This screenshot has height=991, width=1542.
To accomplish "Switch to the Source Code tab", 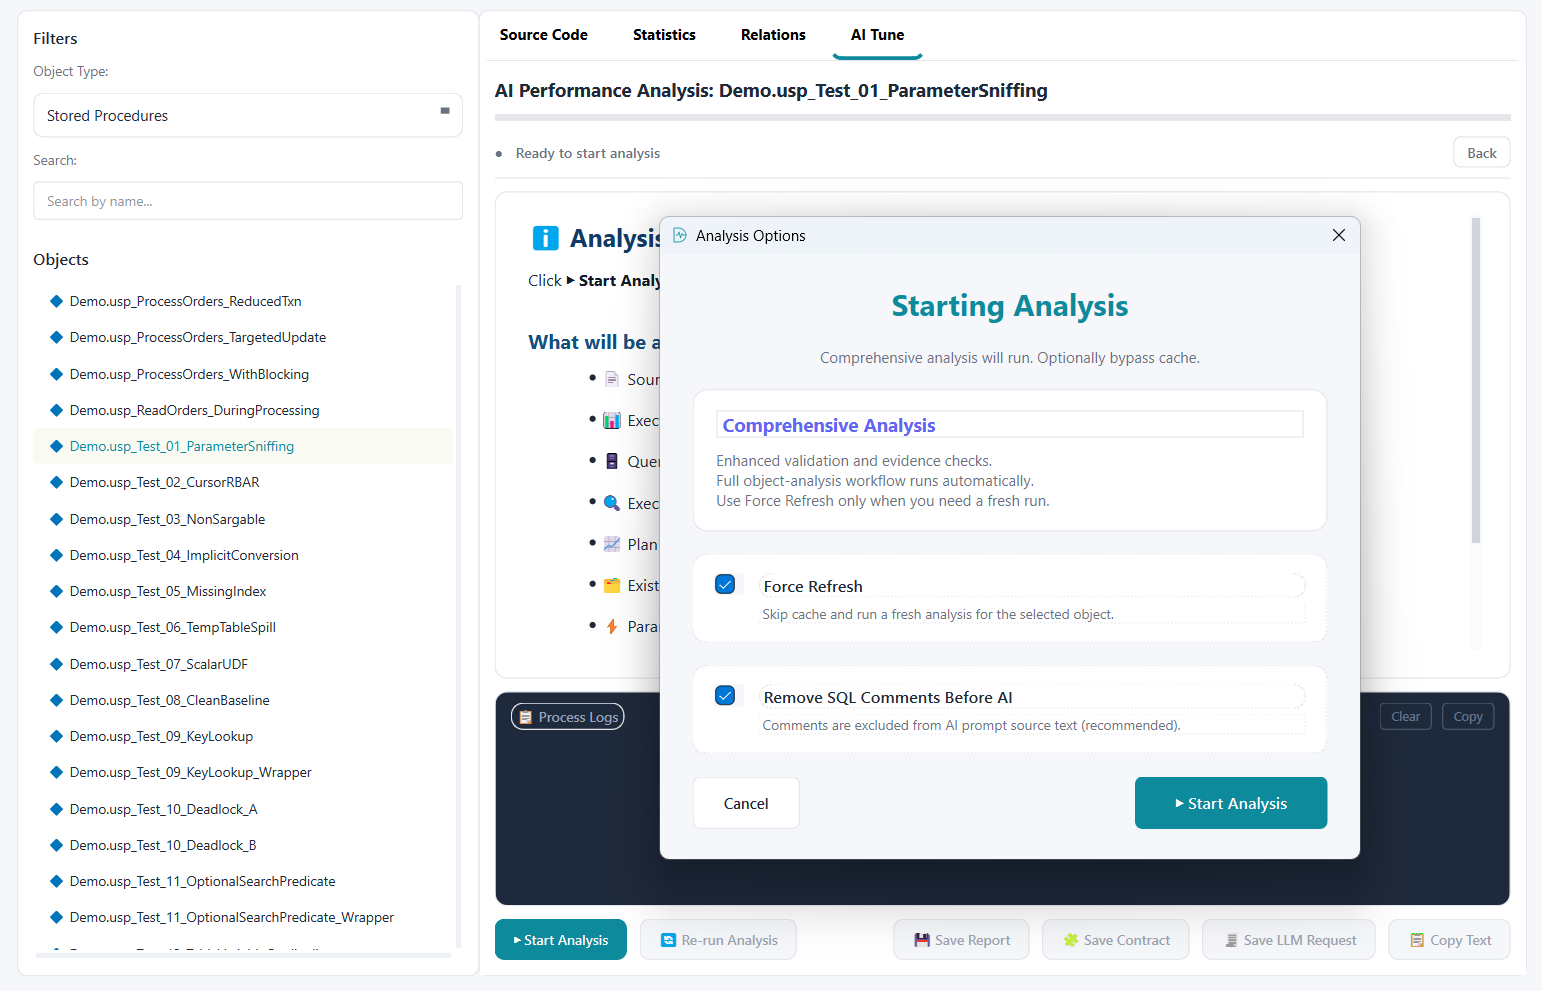I will pyautogui.click(x=544, y=35).
